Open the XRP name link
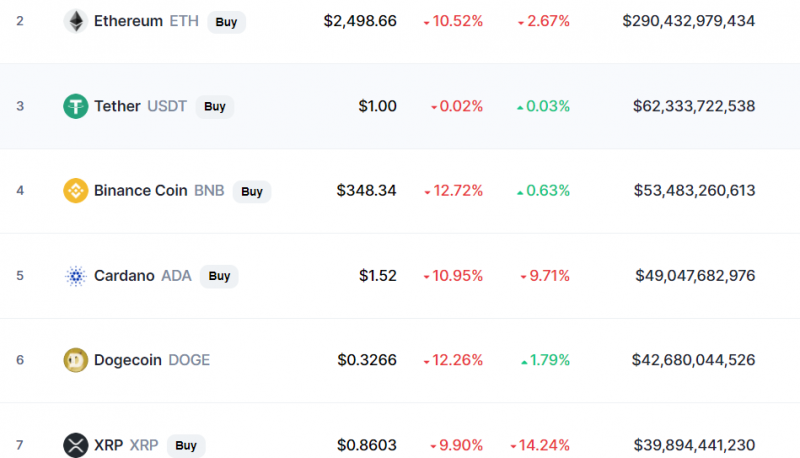Screen dimensions: 800x458 pyautogui.click(x=108, y=445)
